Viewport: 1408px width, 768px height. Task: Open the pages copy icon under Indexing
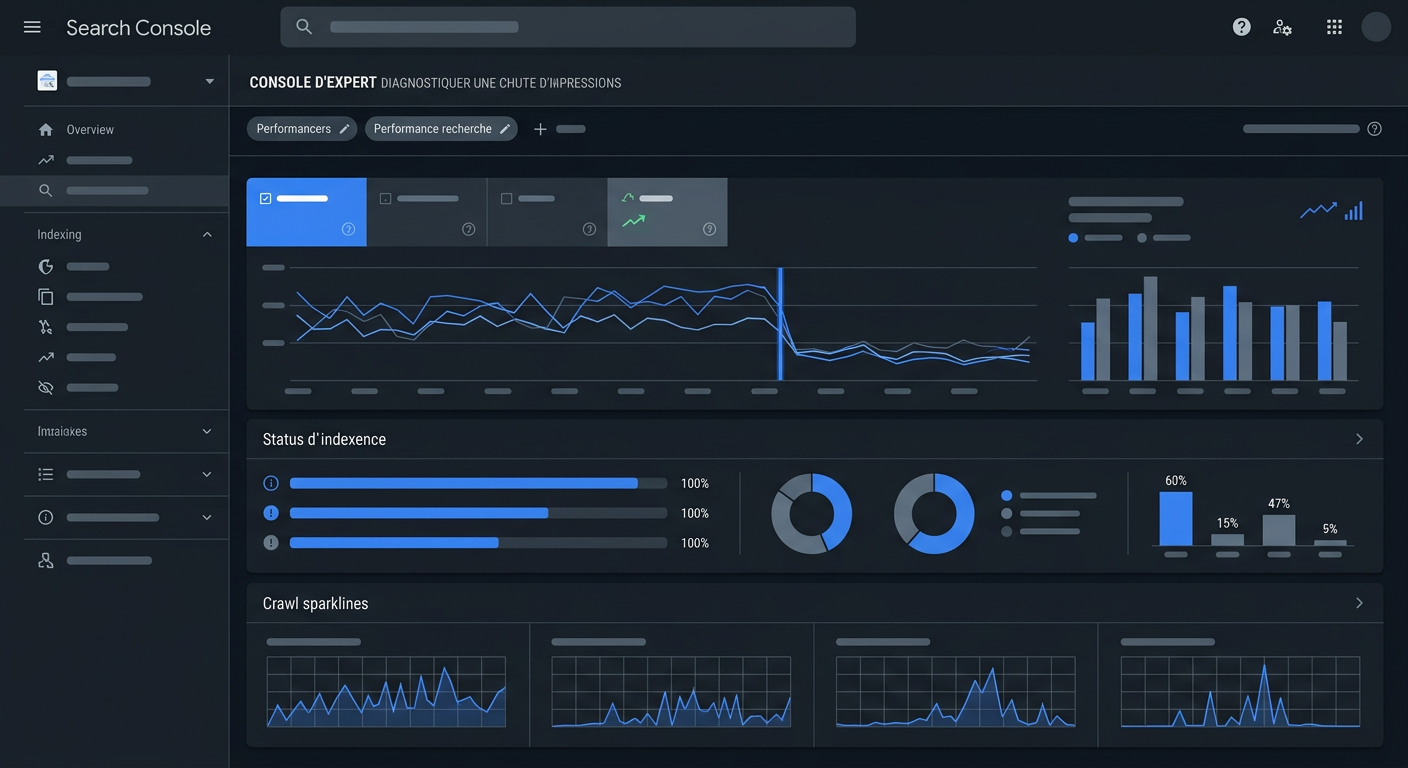(45, 296)
